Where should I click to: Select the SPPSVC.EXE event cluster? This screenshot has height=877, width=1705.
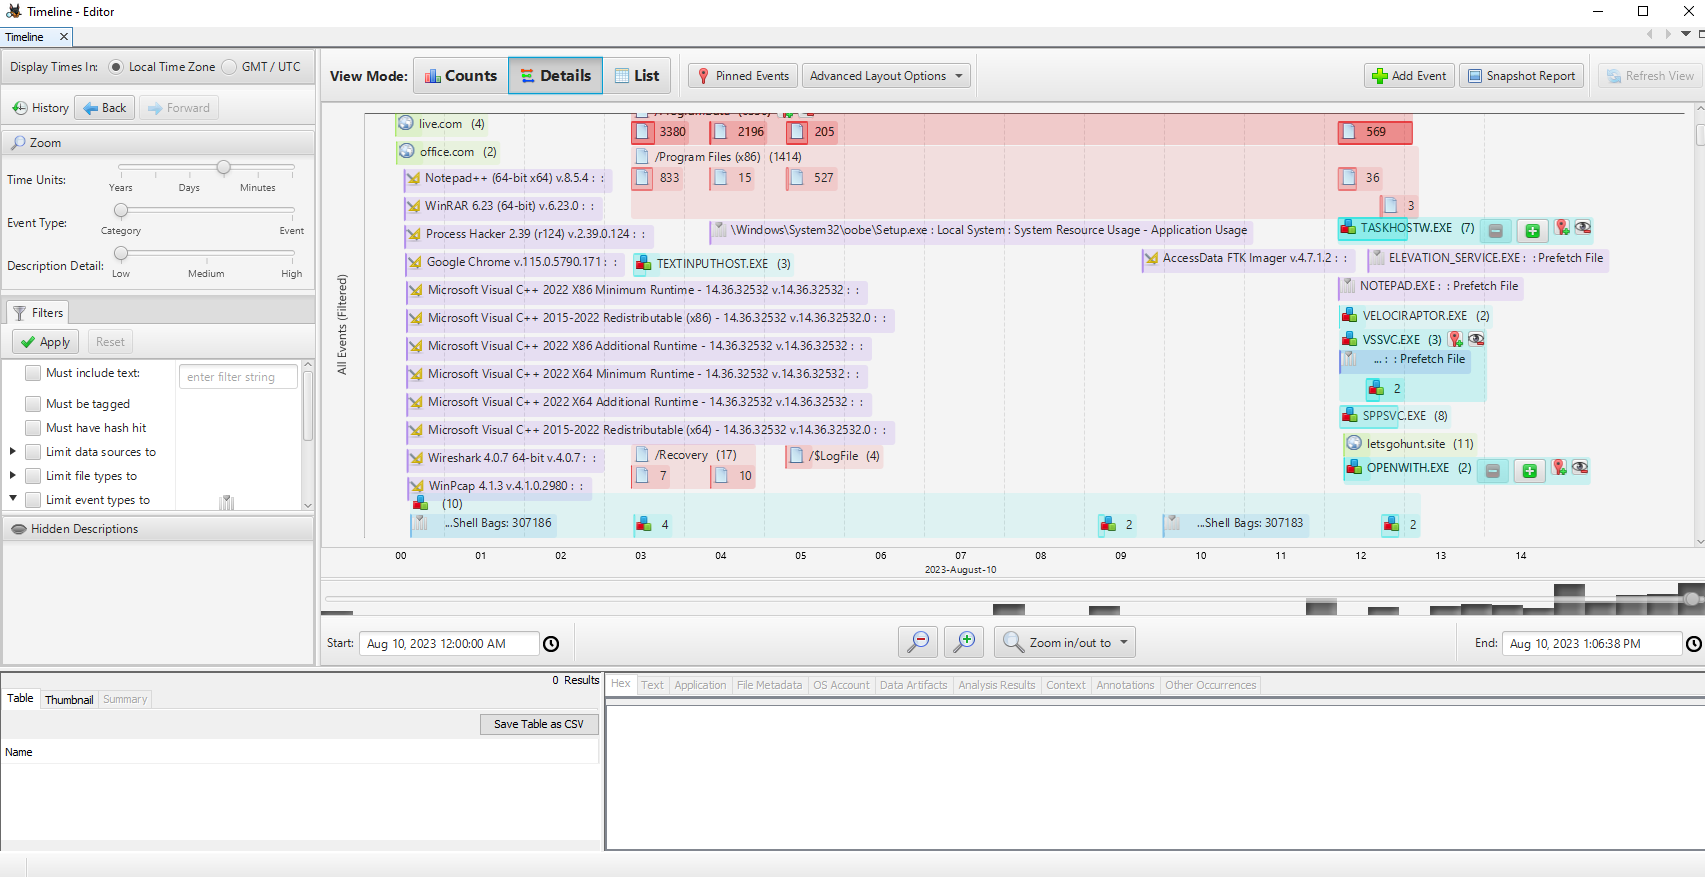1395,416
